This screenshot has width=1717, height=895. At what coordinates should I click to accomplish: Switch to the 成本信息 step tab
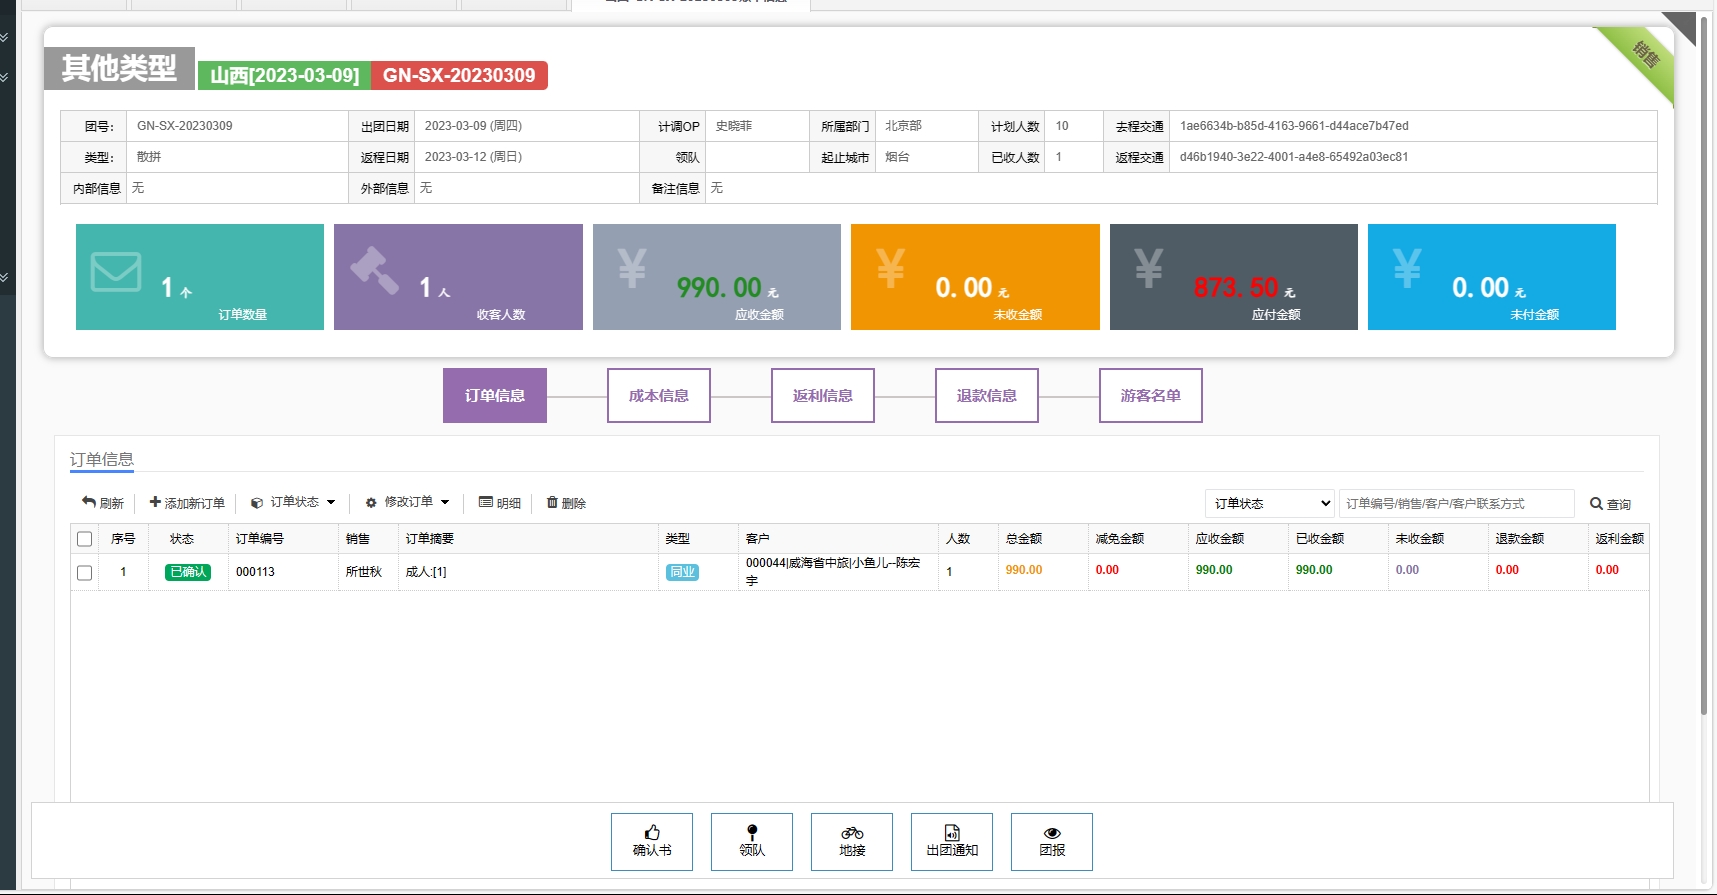(x=659, y=395)
